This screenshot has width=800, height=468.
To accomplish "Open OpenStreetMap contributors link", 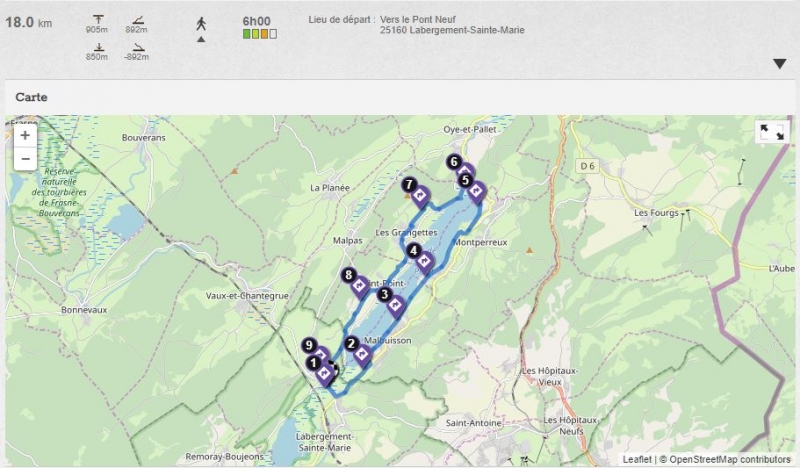I will [730, 459].
